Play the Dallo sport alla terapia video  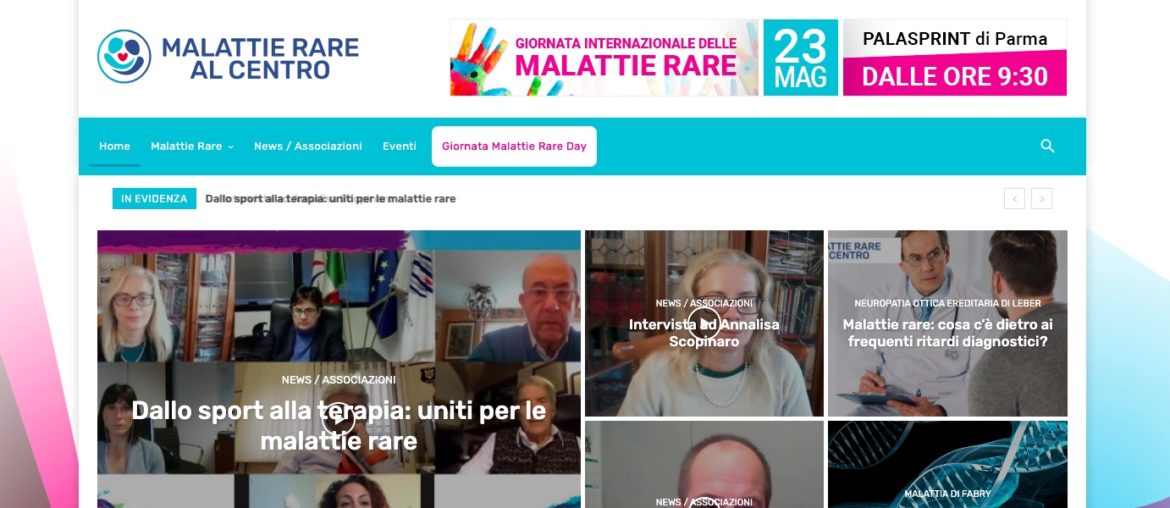[338, 418]
